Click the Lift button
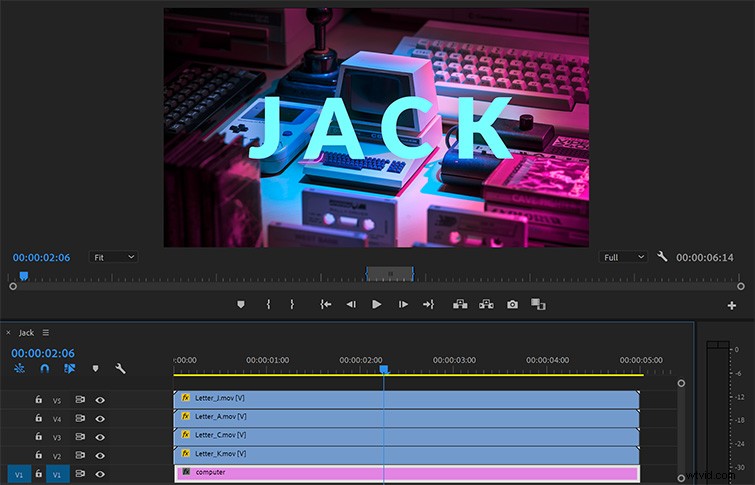755x485 pixels. point(460,304)
